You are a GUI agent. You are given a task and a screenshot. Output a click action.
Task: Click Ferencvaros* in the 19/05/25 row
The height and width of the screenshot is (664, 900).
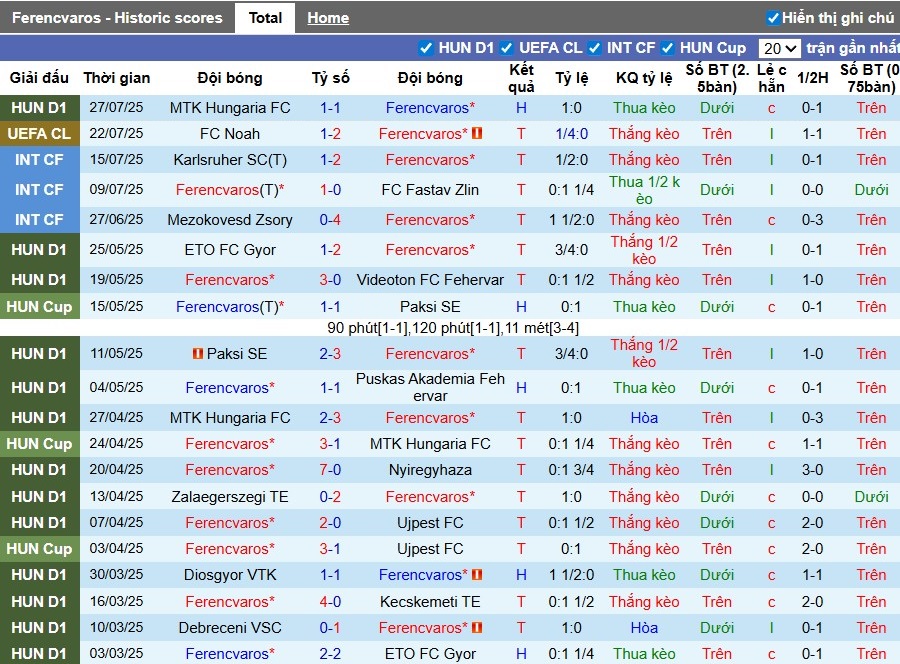pos(230,279)
